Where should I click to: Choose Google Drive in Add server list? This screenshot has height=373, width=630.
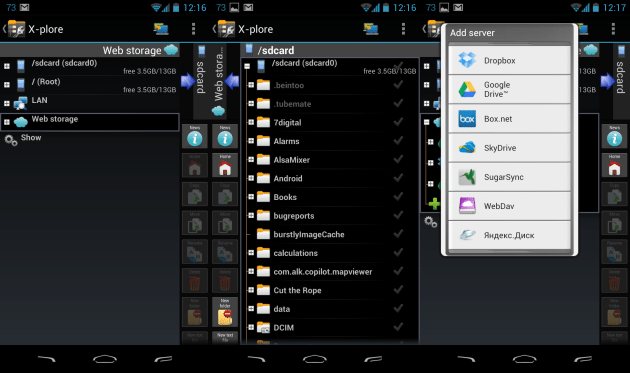click(509, 89)
